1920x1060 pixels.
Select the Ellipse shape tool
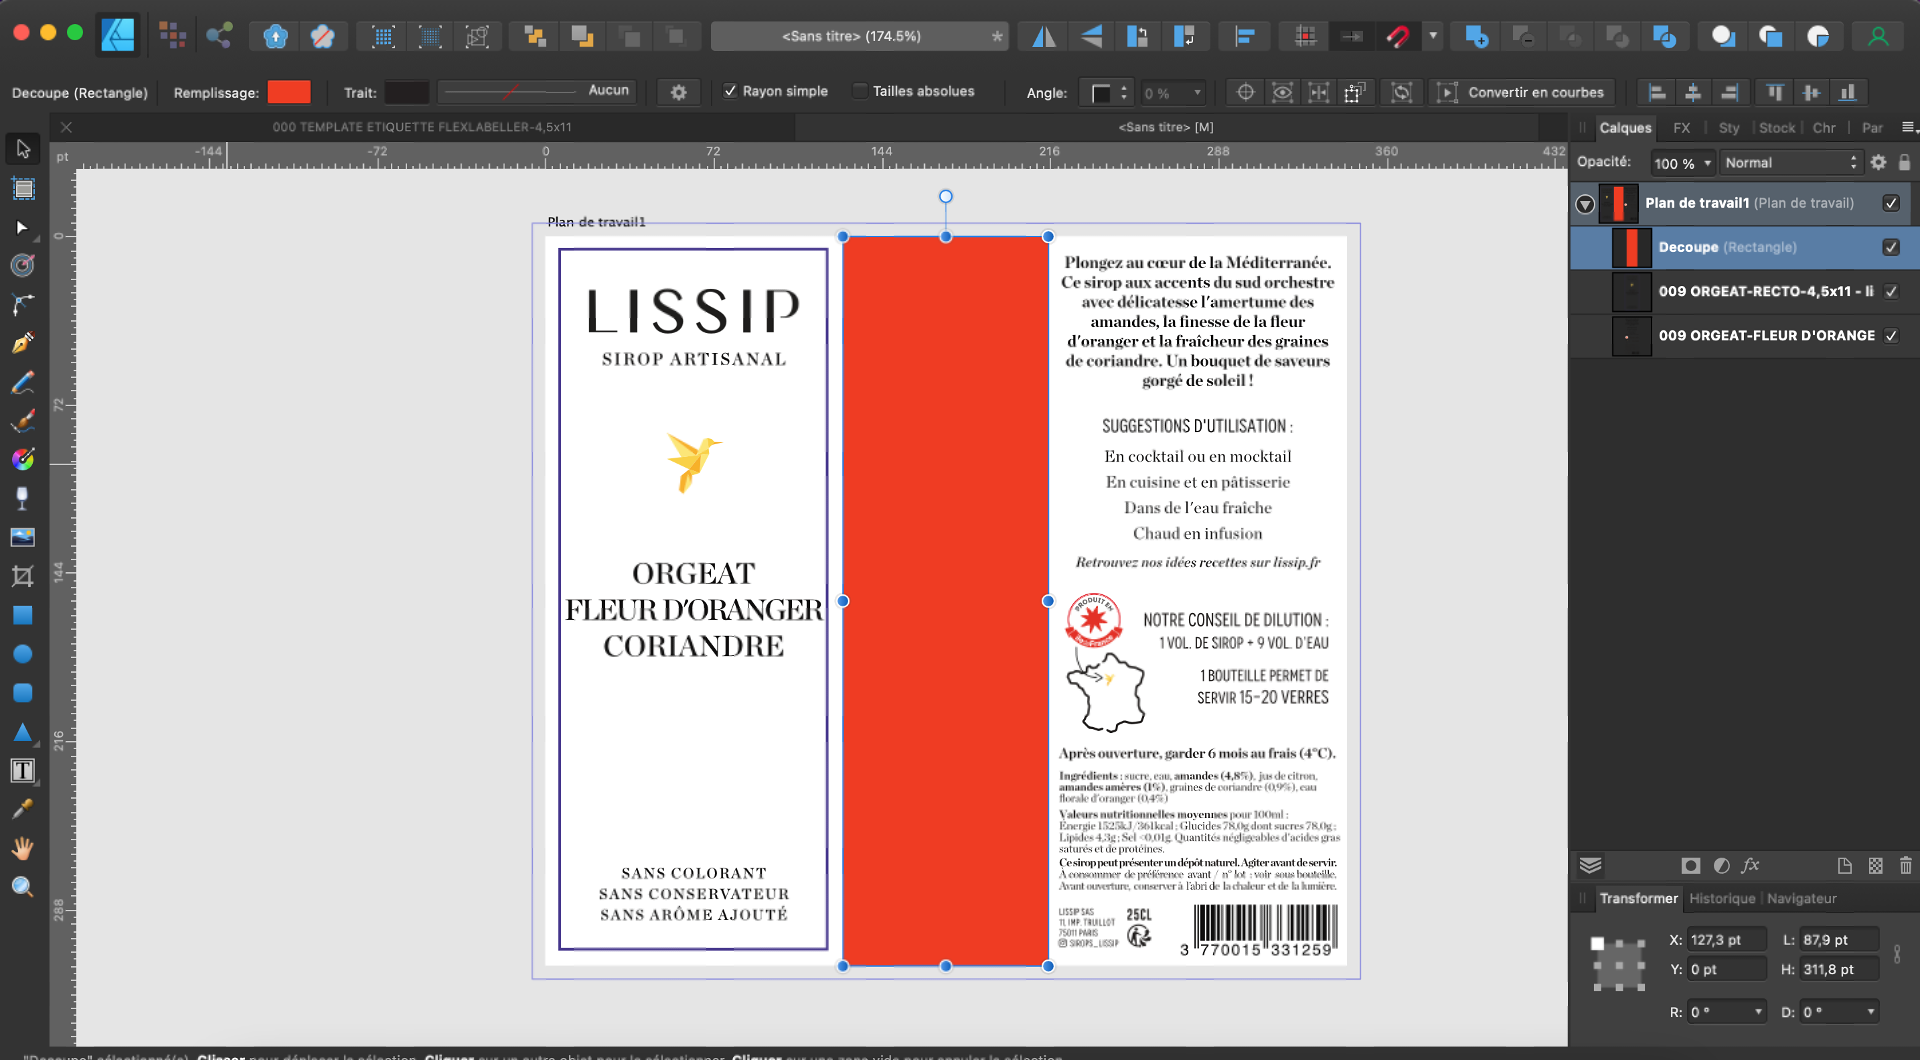[23, 654]
